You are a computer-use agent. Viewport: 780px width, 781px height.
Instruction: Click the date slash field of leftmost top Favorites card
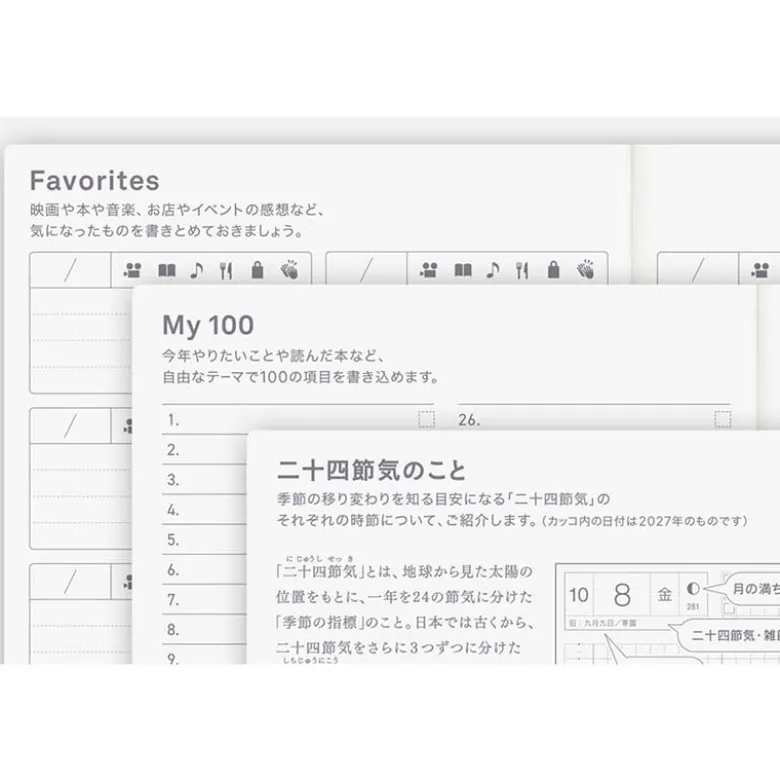(x=70, y=270)
